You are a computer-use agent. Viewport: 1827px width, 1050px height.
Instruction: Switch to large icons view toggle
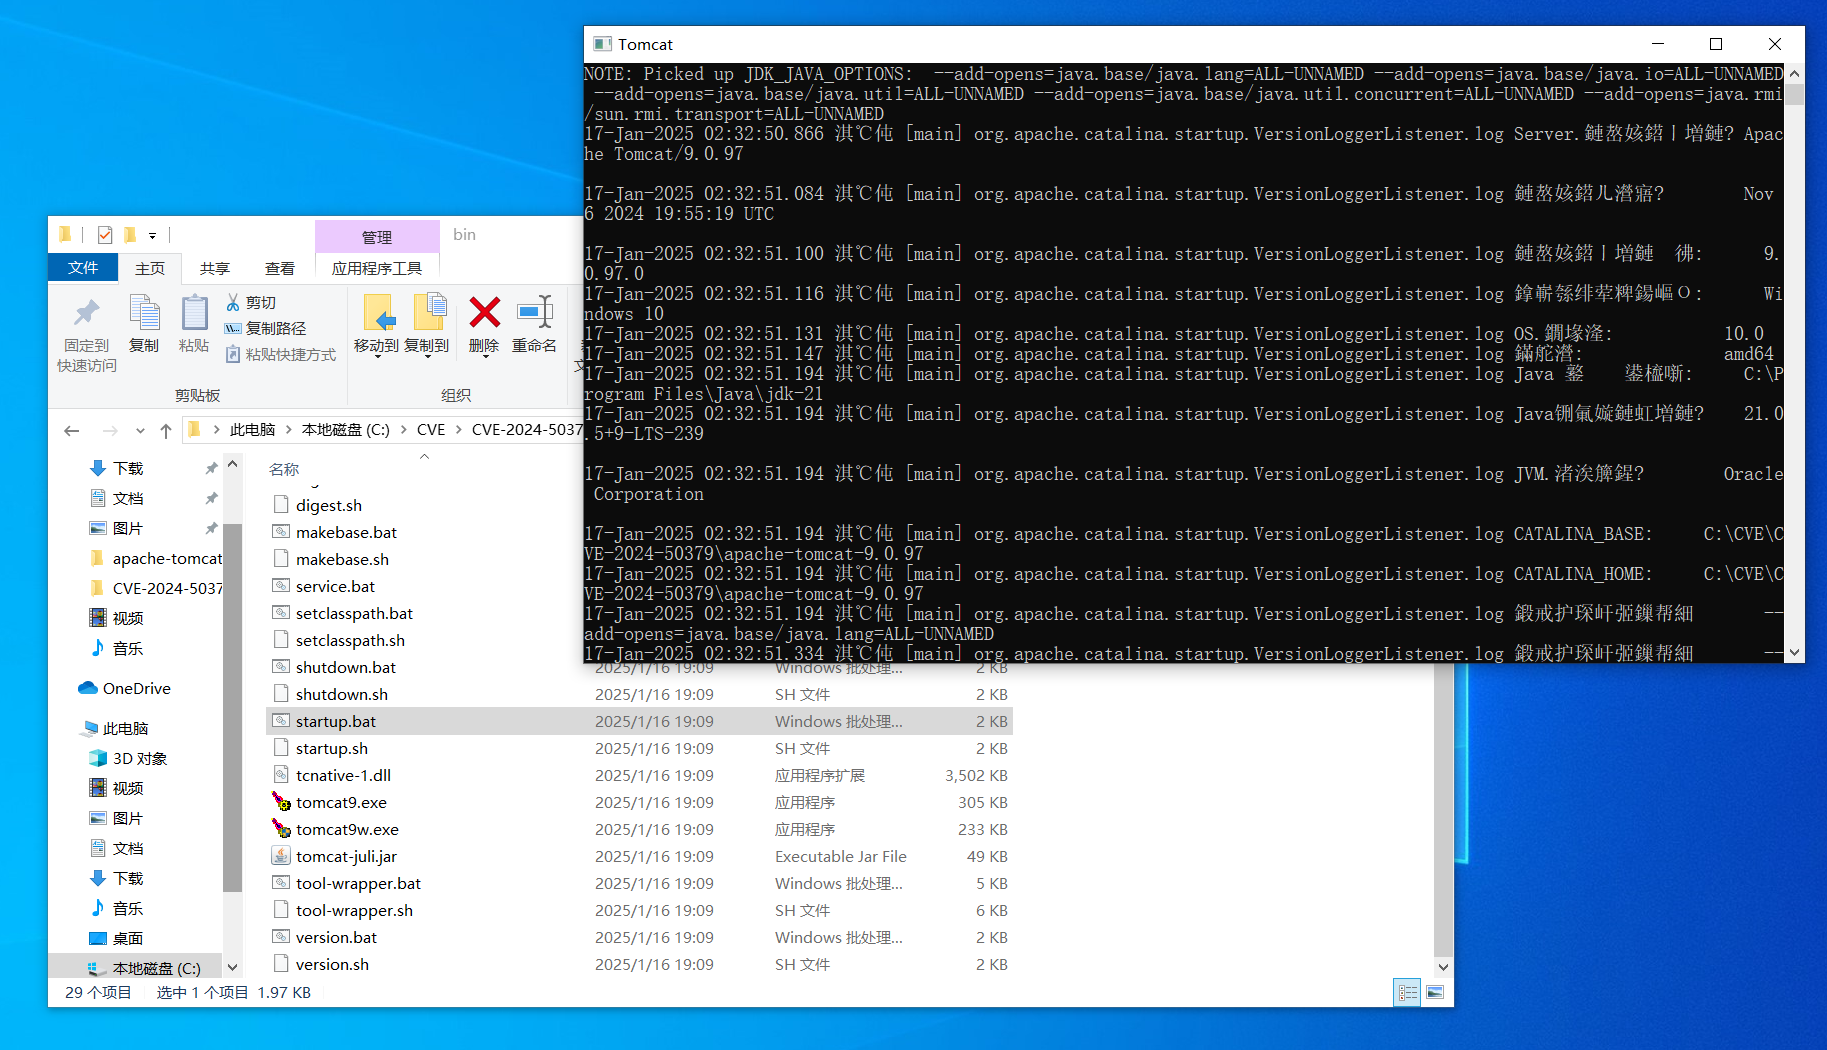[1435, 992]
